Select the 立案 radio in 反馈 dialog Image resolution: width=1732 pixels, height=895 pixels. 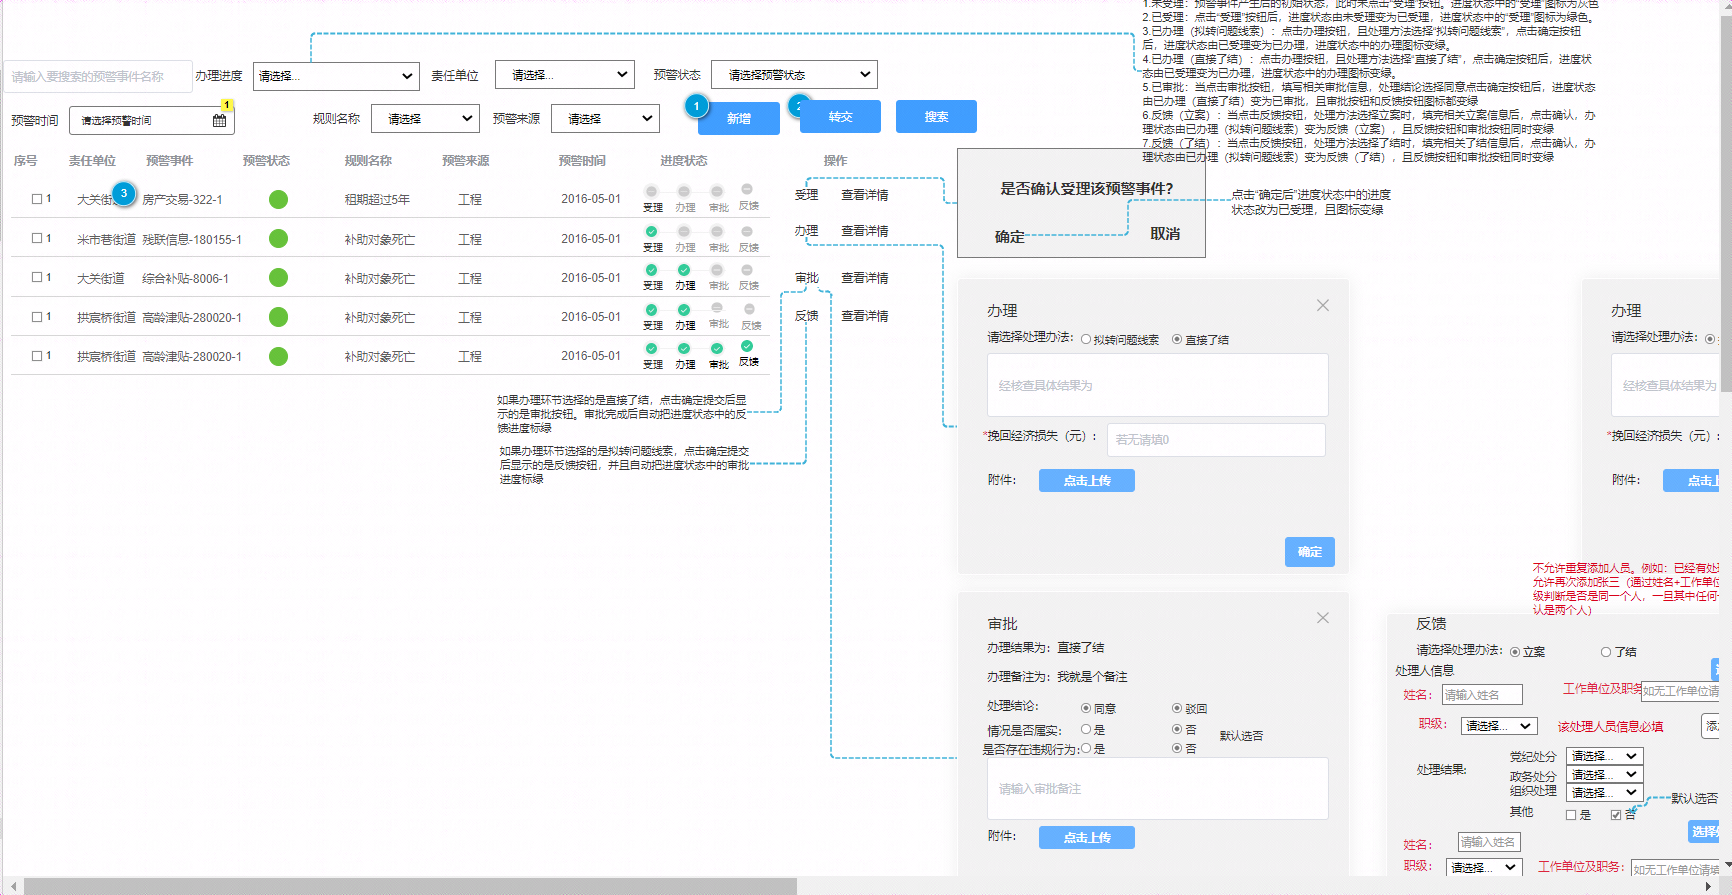point(1515,652)
